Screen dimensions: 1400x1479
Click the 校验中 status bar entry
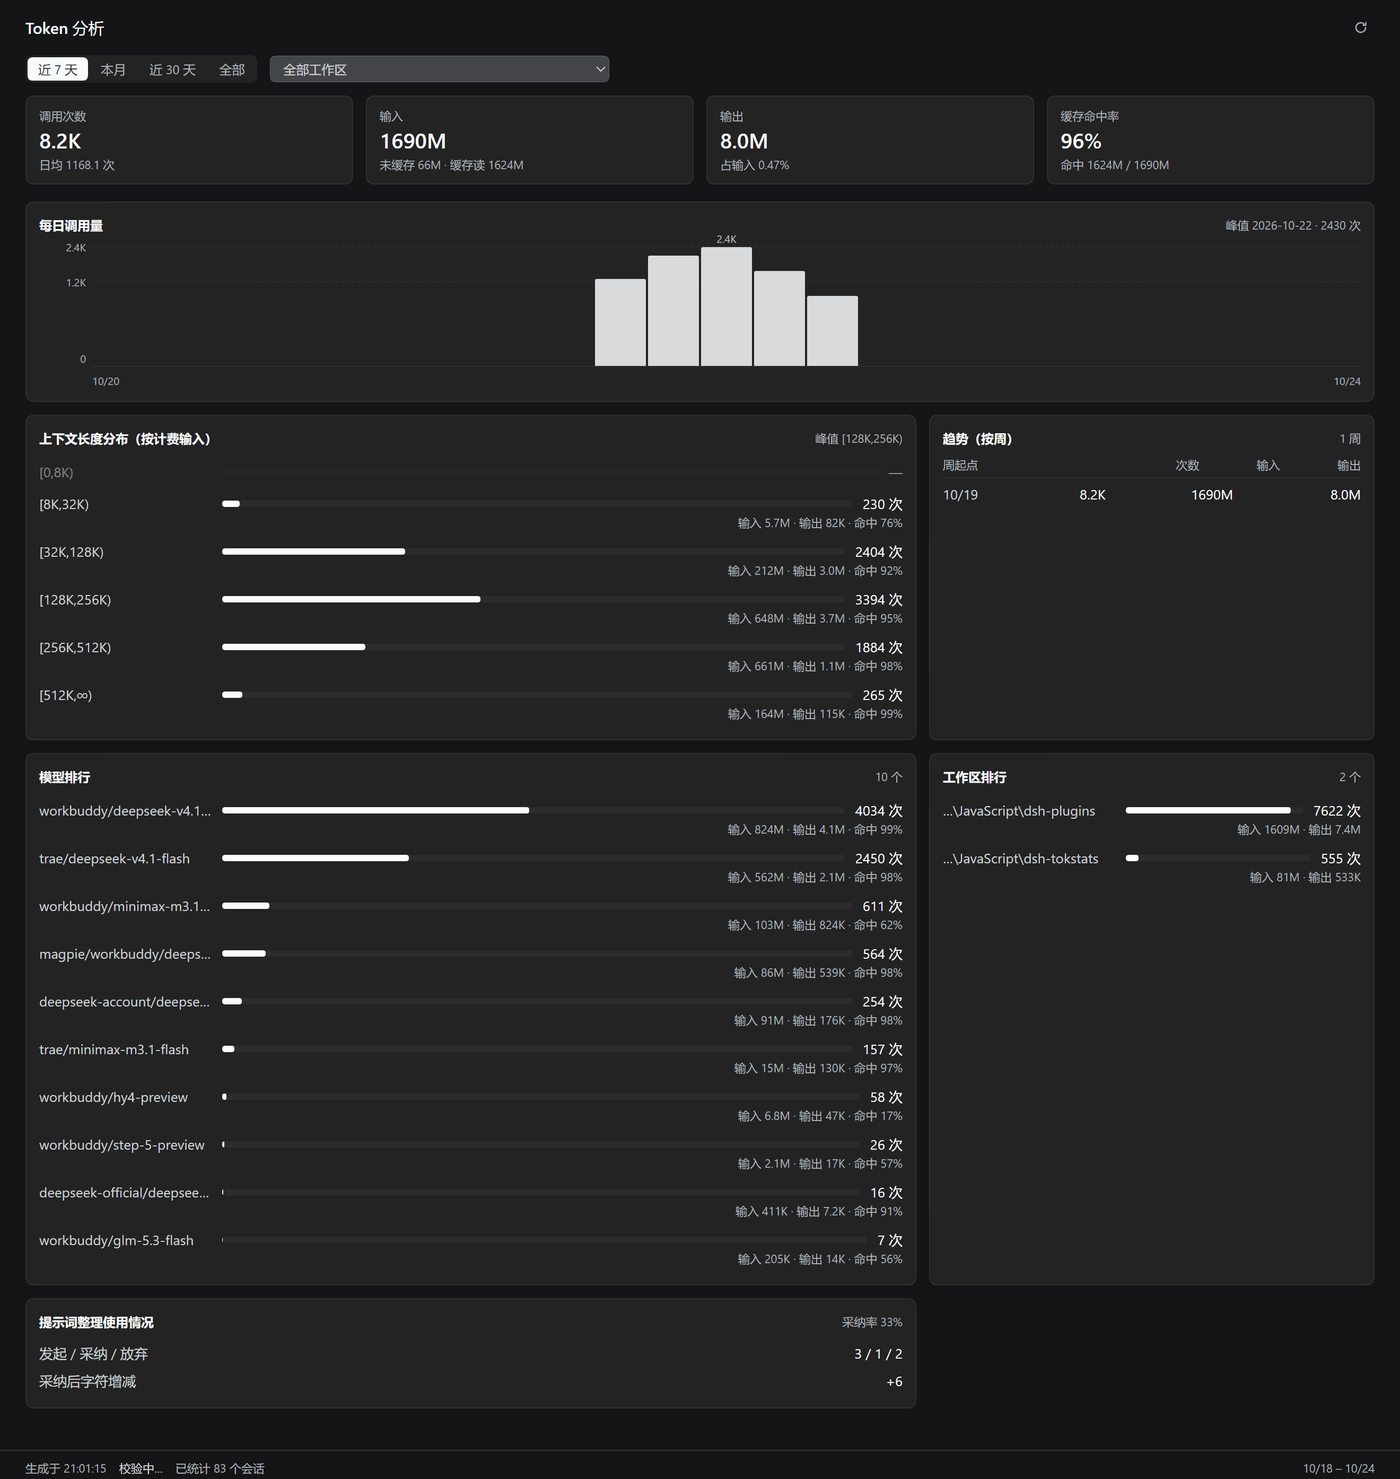(x=141, y=1468)
